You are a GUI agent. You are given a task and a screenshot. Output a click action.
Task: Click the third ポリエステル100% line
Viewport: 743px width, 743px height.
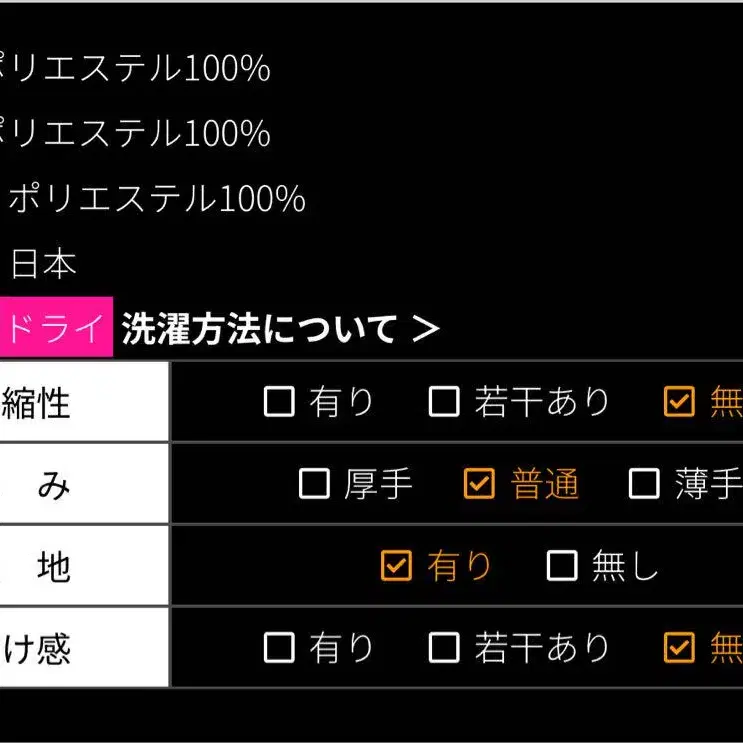(157, 198)
